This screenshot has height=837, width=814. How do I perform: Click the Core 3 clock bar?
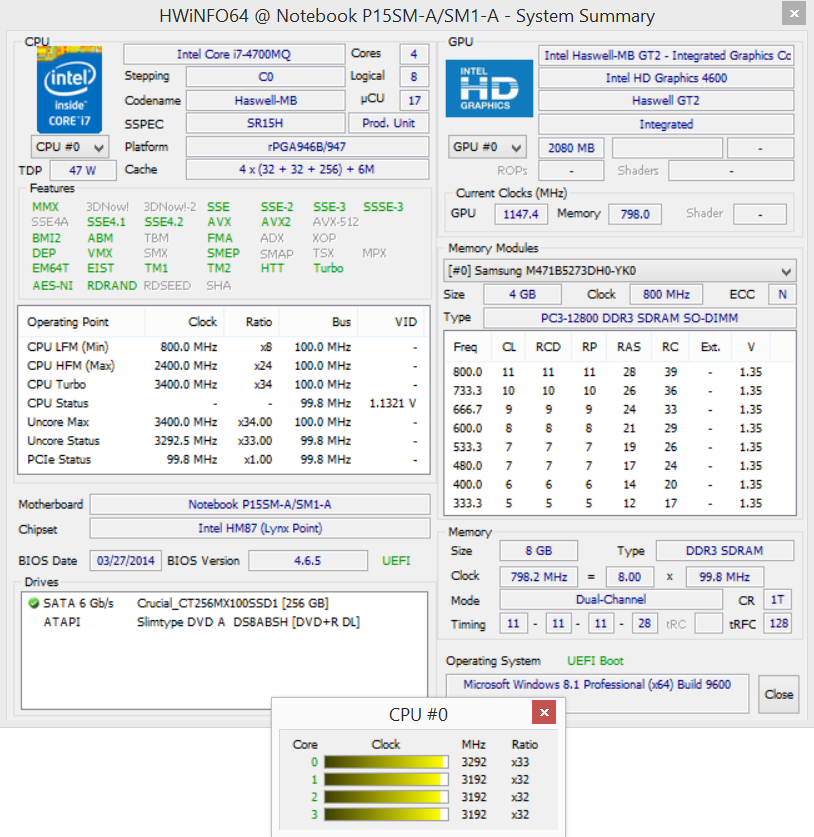click(x=386, y=815)
